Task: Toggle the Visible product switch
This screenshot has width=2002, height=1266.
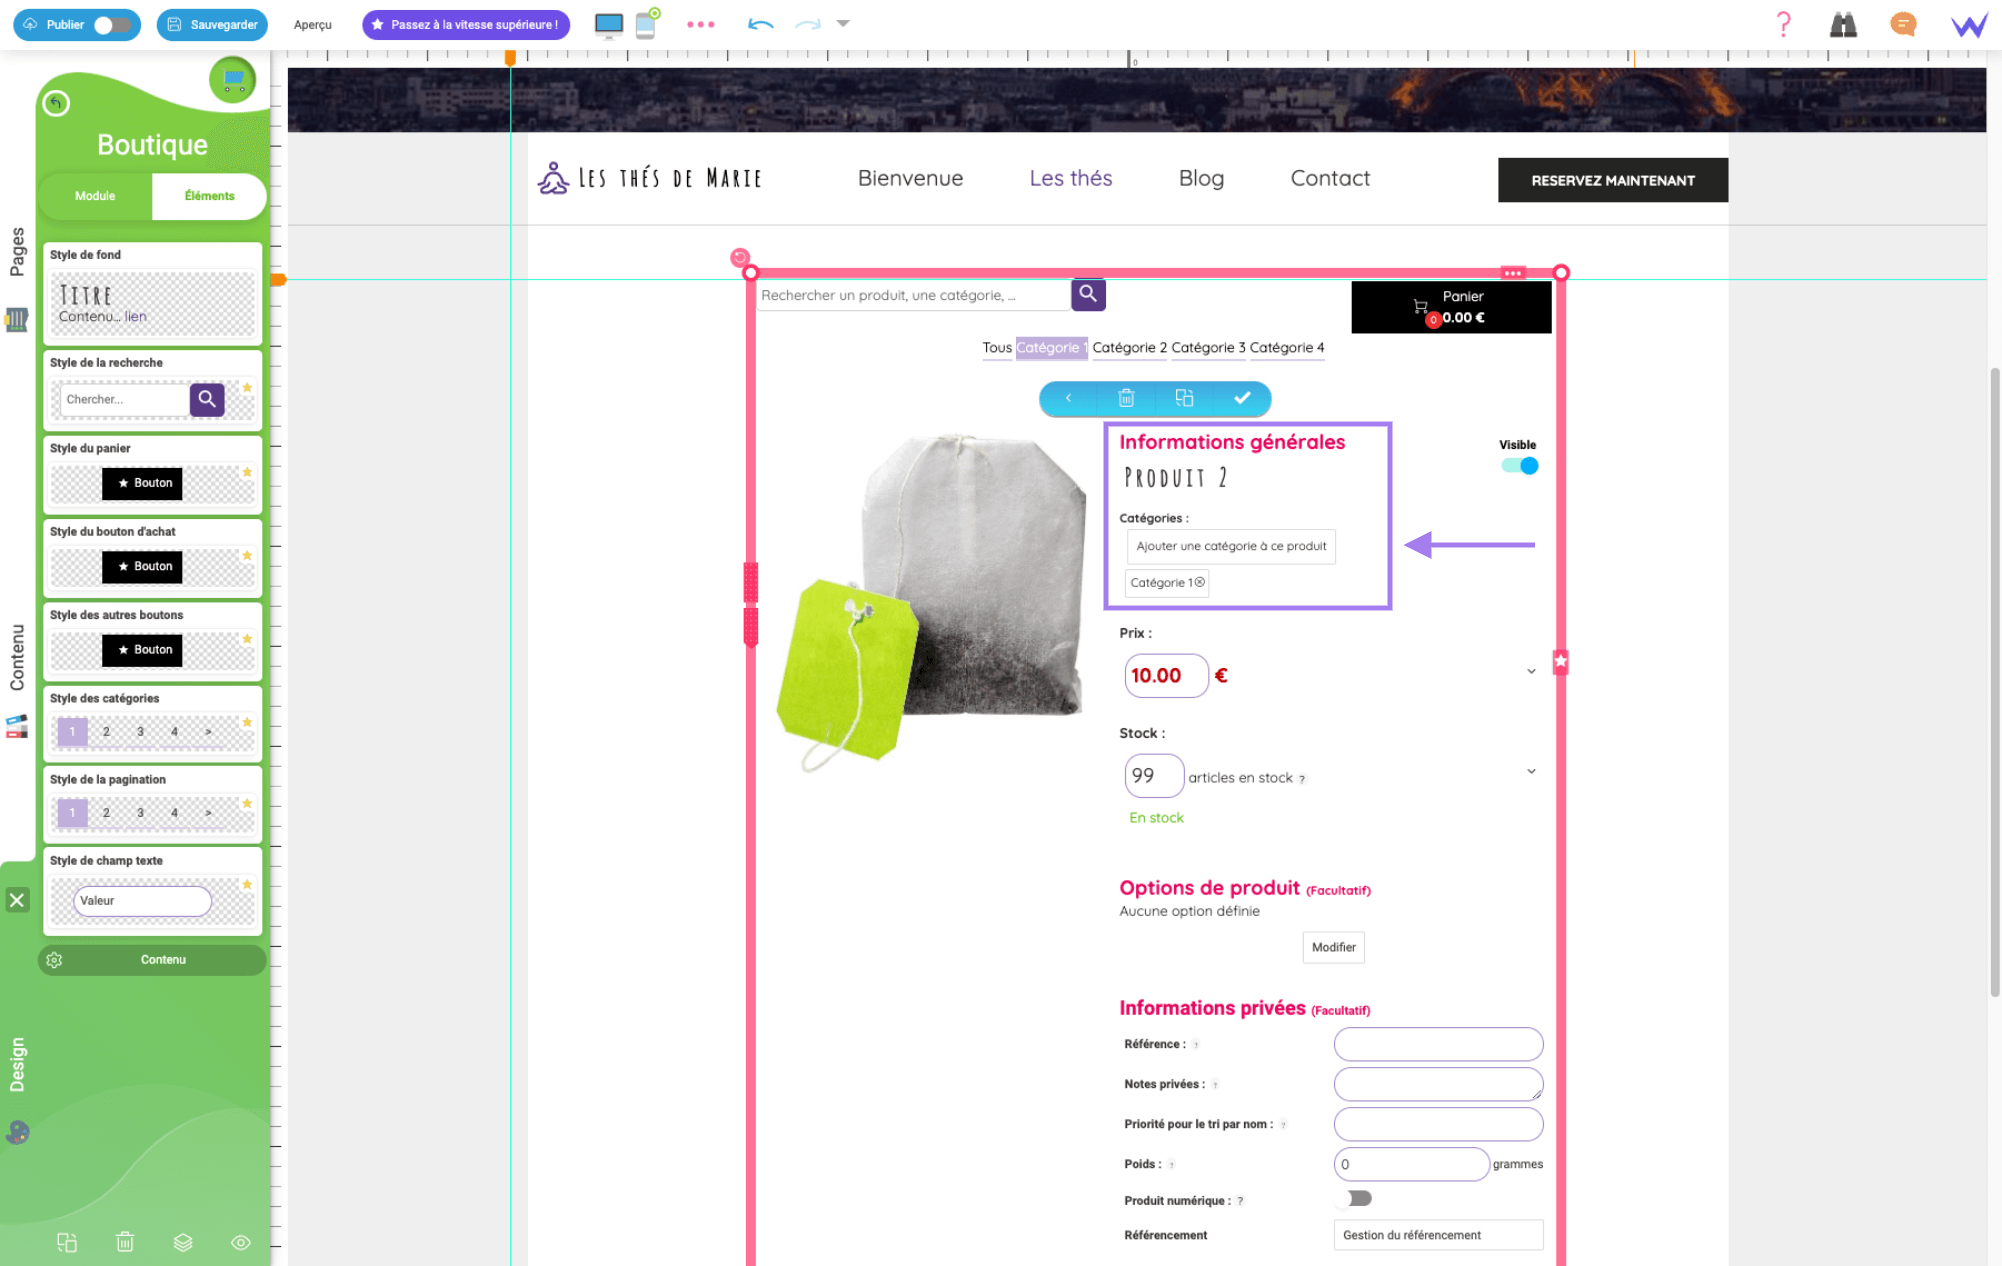Action: (1519, 466)
